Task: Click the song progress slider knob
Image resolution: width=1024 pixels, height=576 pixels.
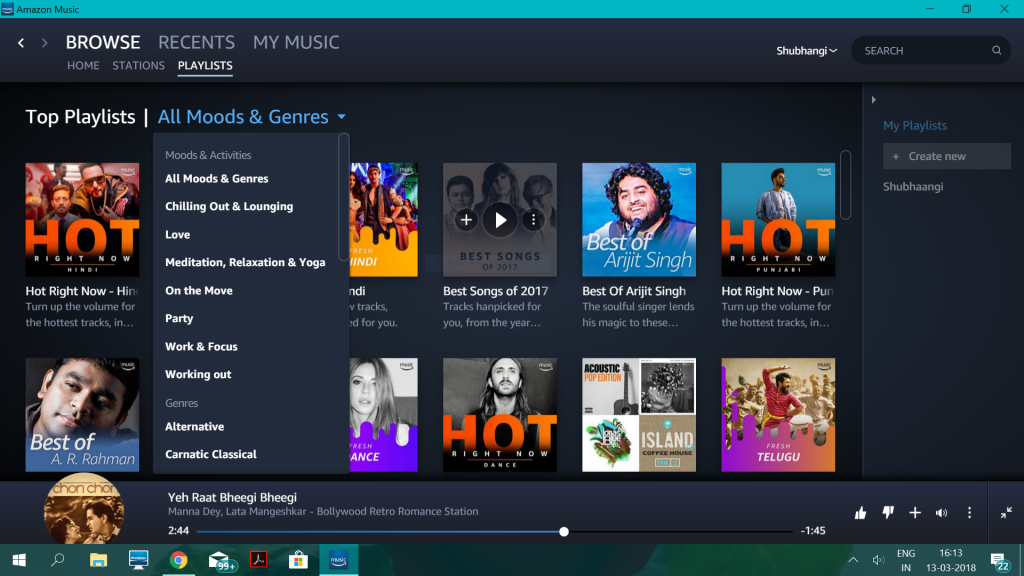Action: click(x=564, y=532)
